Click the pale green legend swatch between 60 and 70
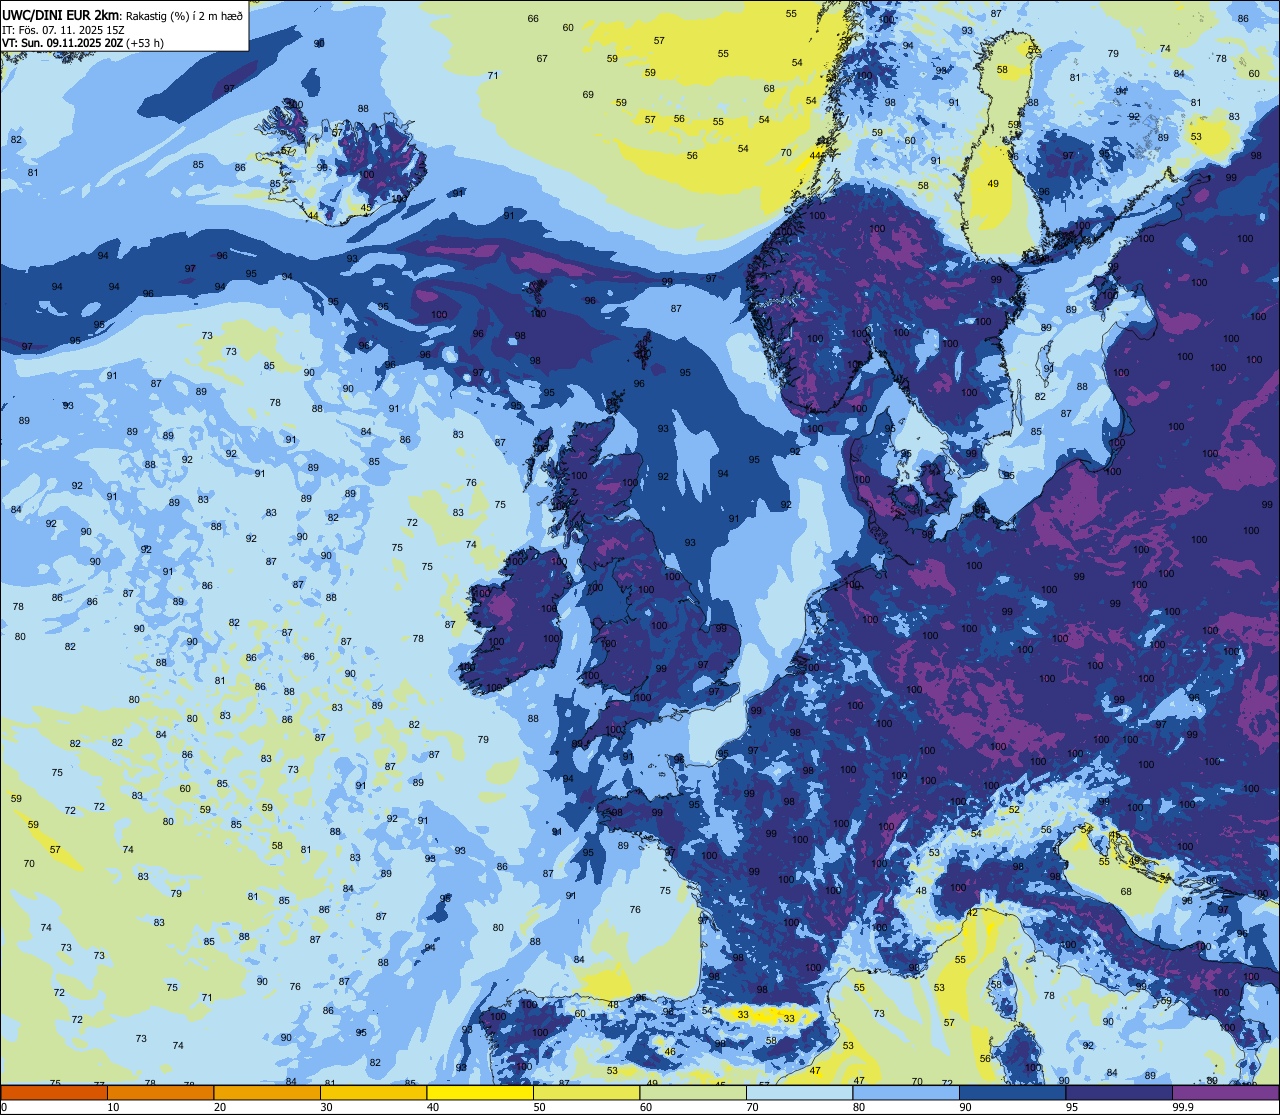The width and height of the screenshot is (1280, 1115). point(693,1092)
